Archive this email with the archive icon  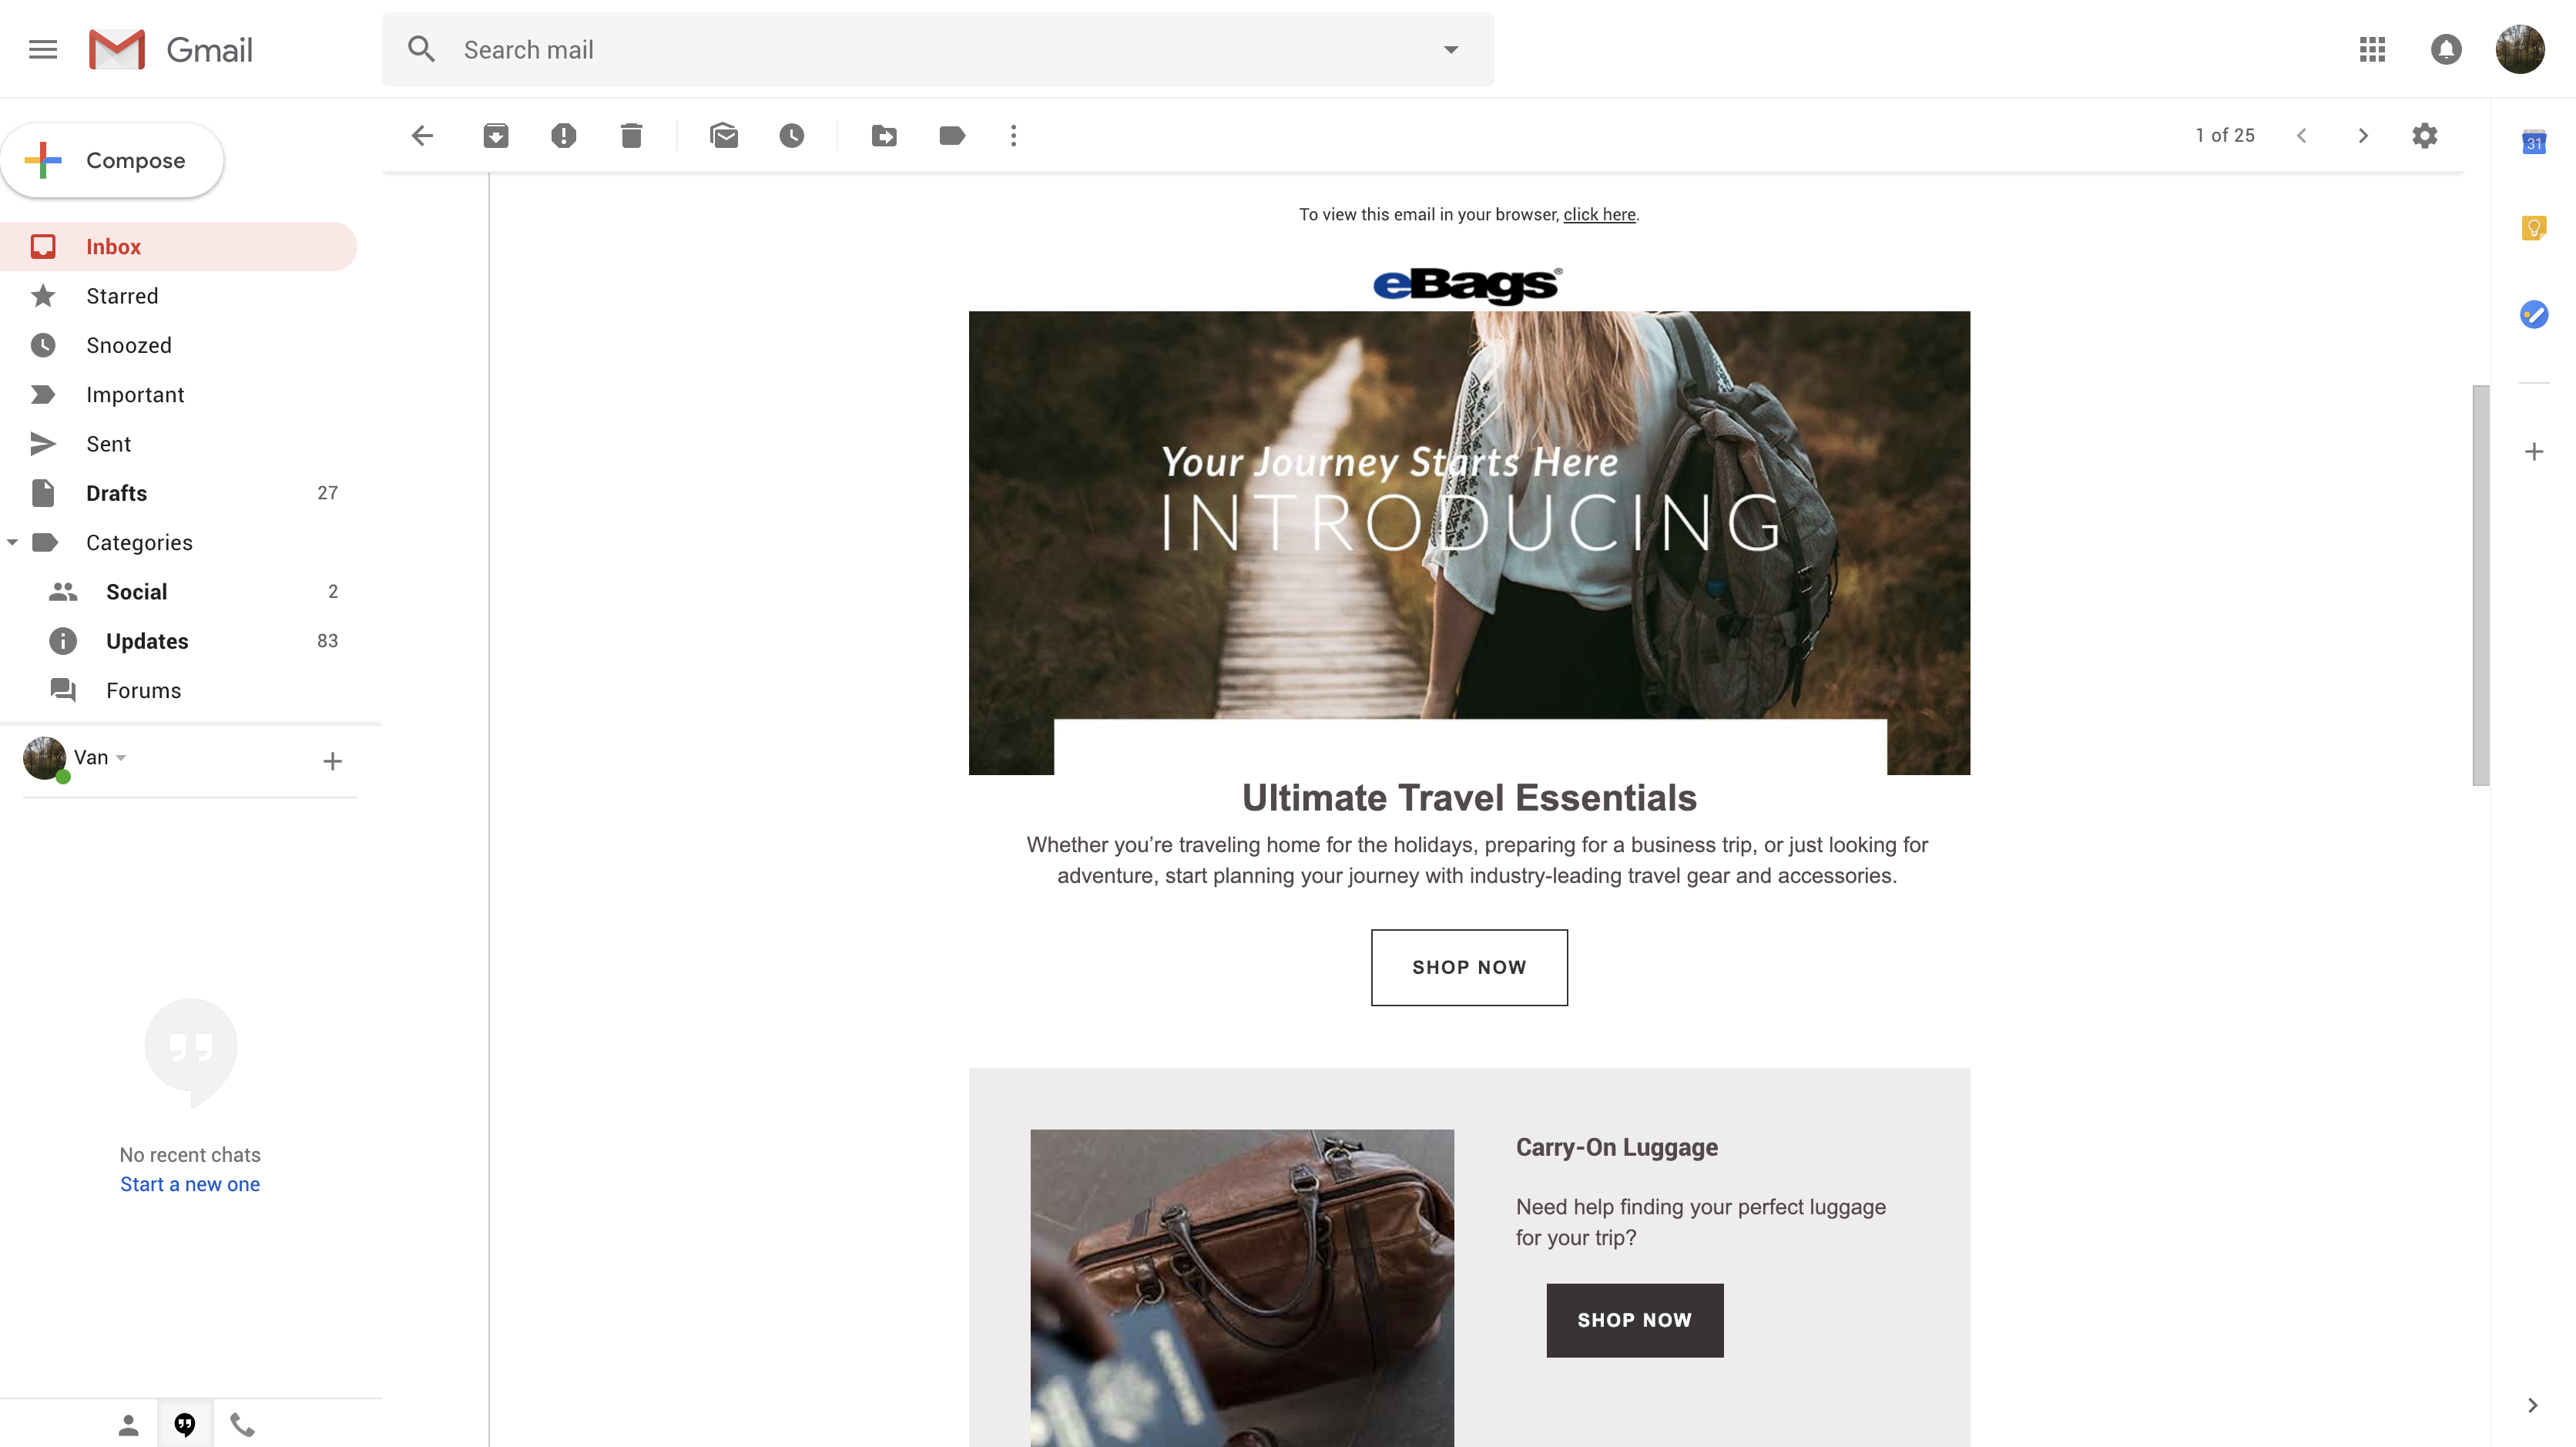[x=495, y=135]
